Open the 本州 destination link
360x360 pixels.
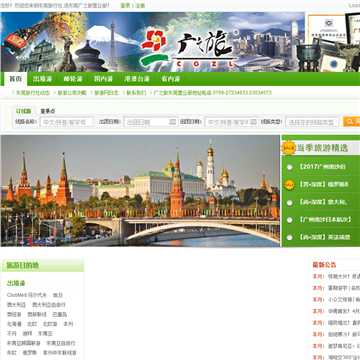[x=68, y=324]
